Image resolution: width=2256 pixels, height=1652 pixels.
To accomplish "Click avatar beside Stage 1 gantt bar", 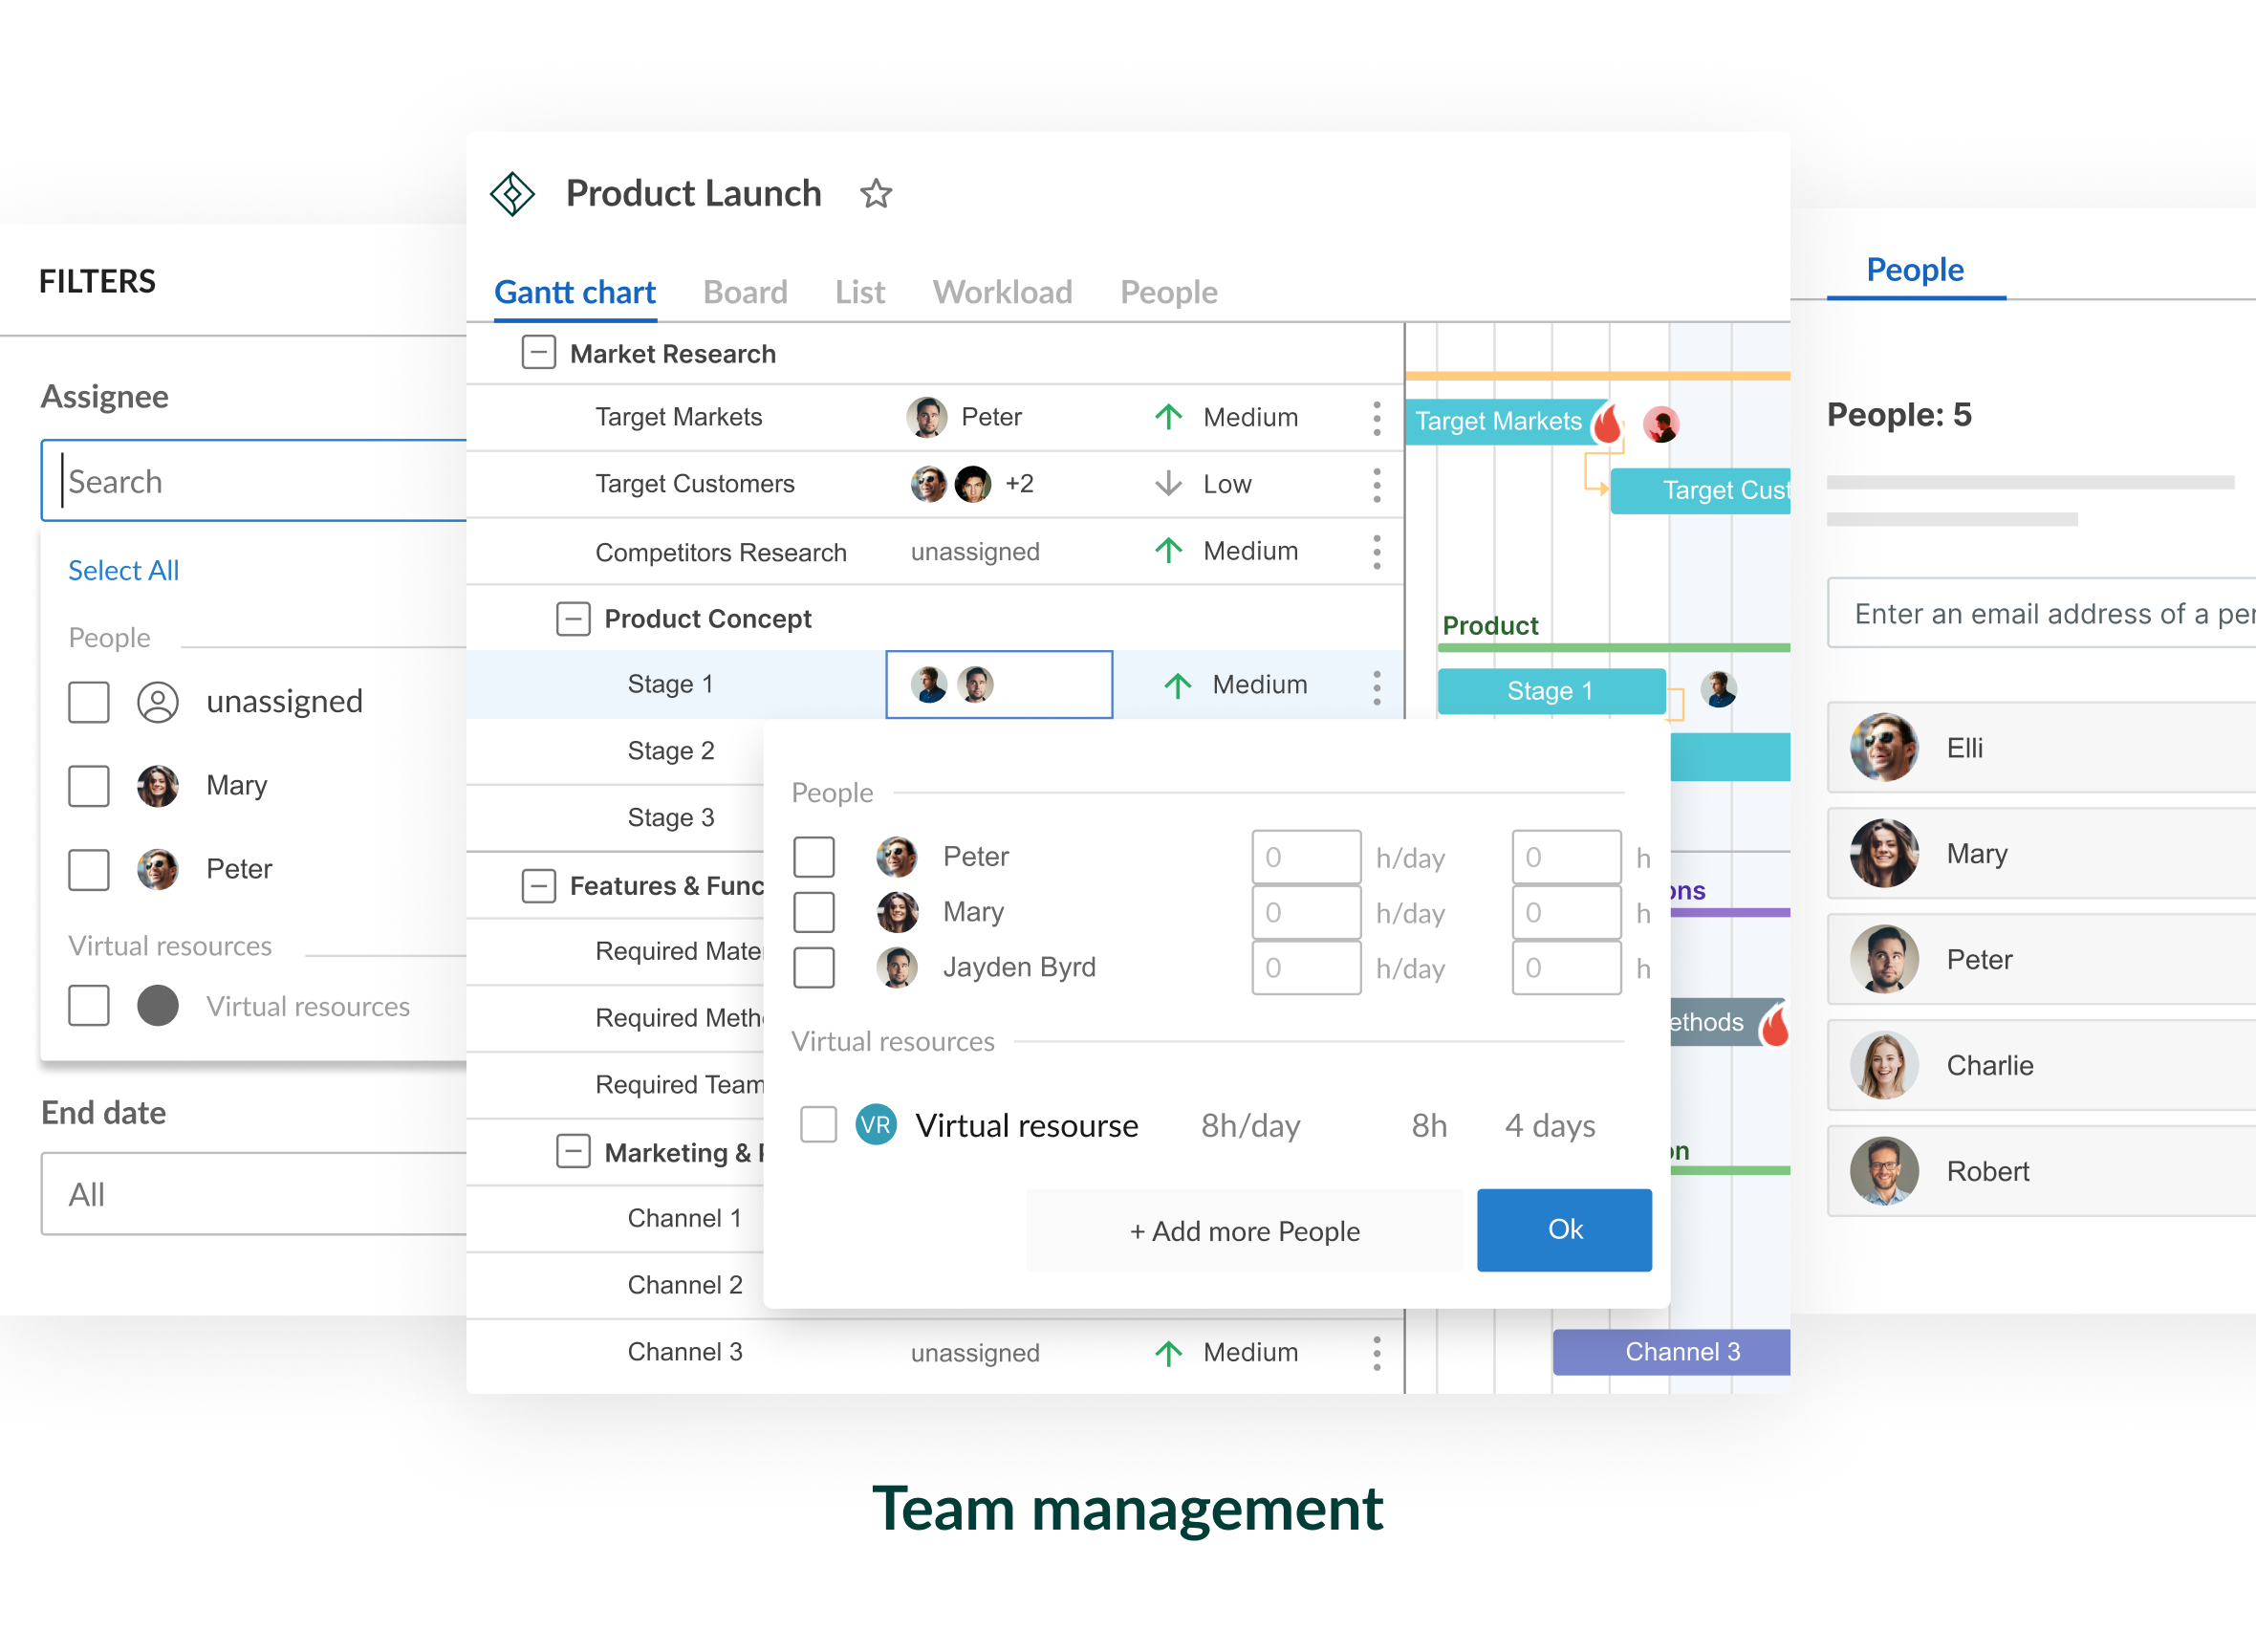I will click(1718, 689).
